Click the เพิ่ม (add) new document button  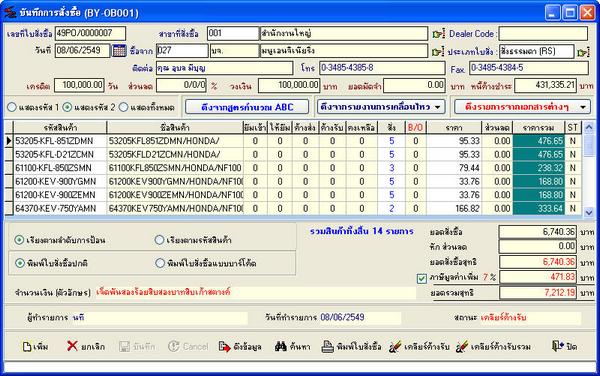pyautogui.click(x=35, y=347)
